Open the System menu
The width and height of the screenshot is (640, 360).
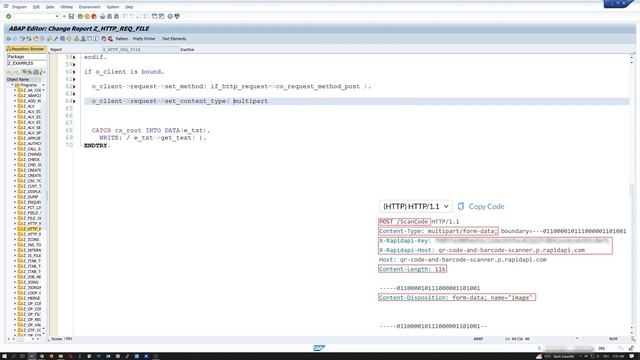pos(113,7)
